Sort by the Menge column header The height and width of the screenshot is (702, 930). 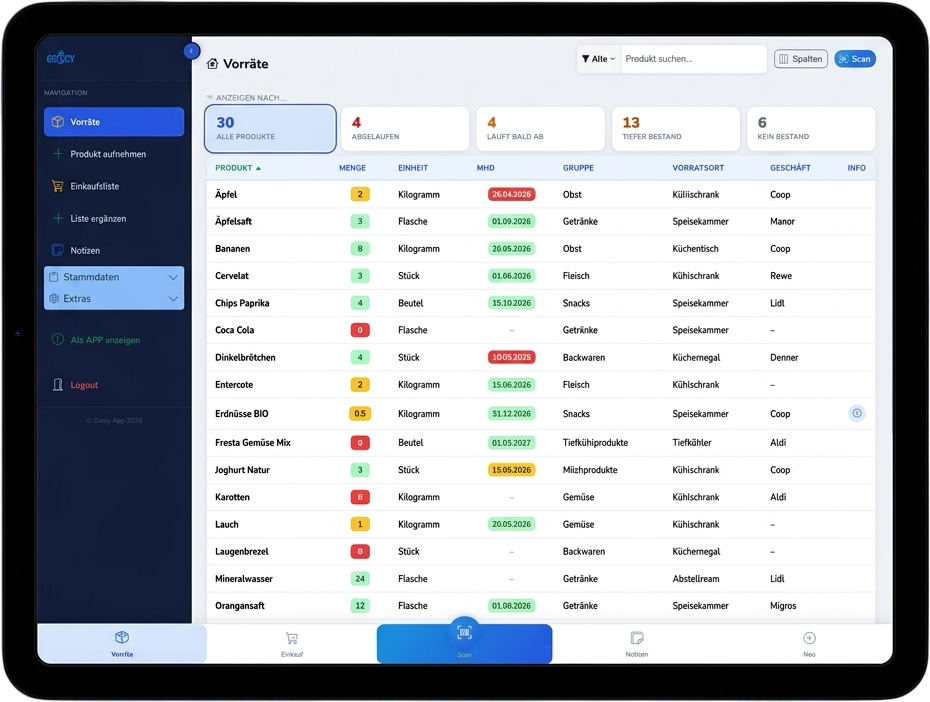point(352,168)
